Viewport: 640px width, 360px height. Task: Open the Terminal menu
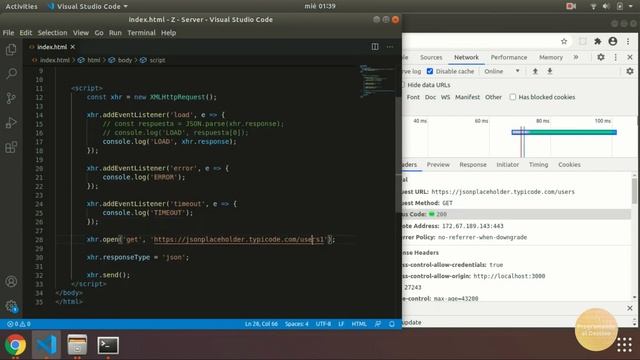141,33
